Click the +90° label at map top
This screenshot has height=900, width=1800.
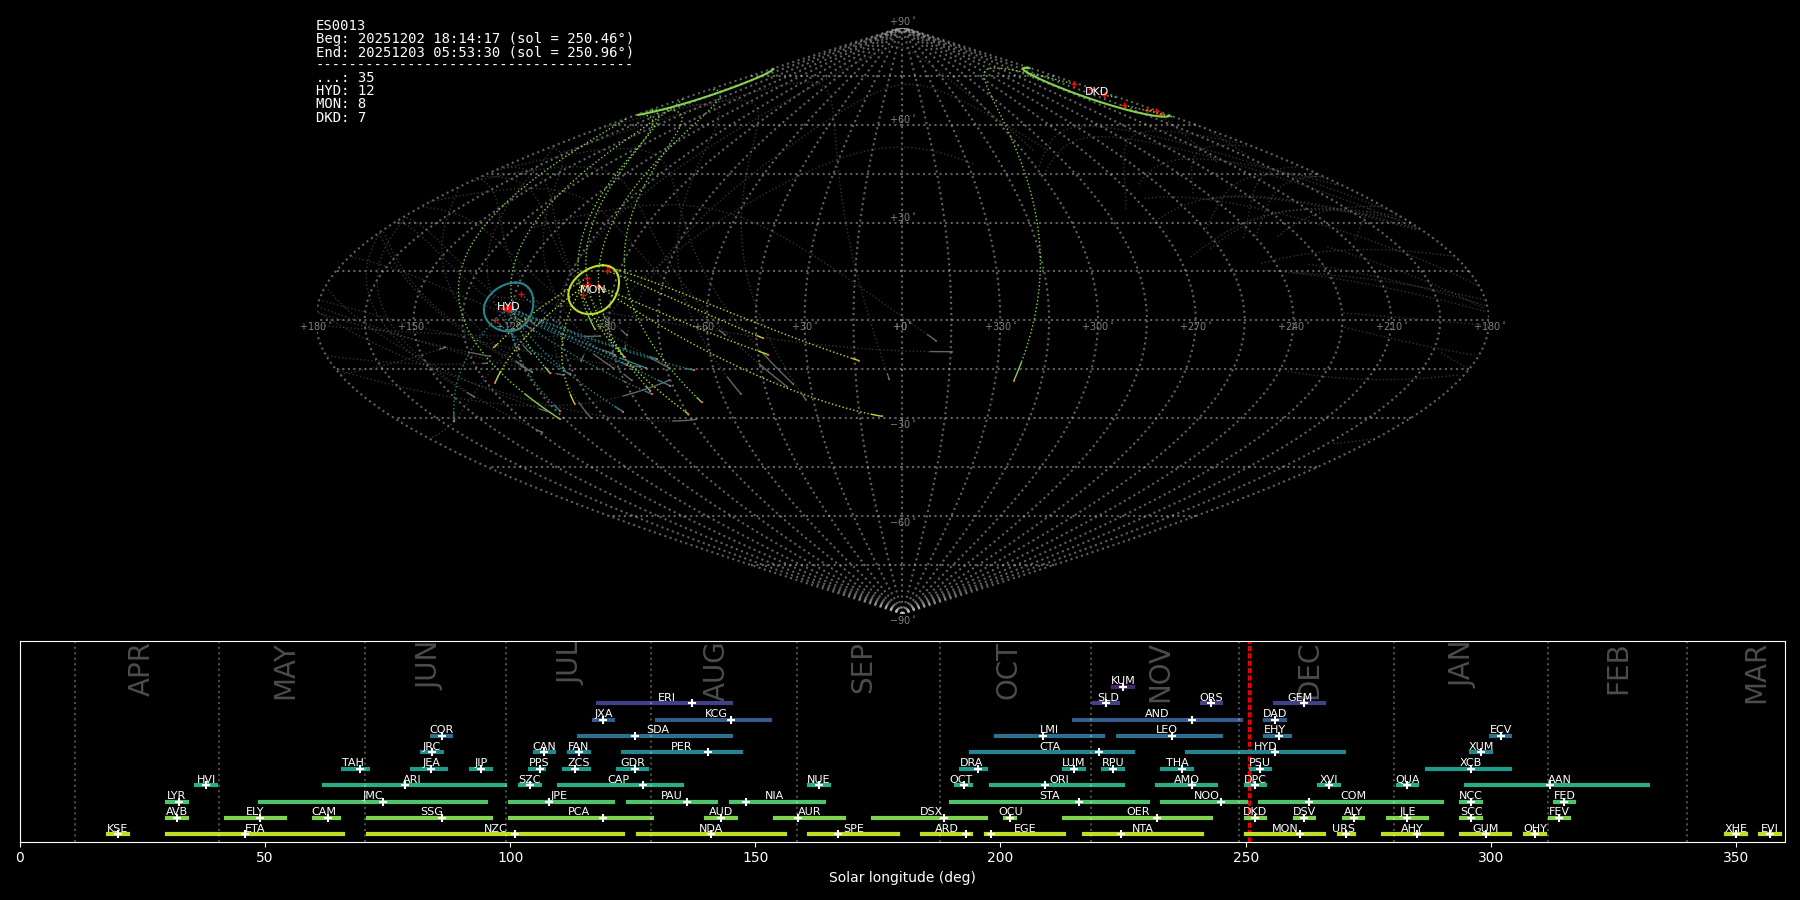point(901,22)
